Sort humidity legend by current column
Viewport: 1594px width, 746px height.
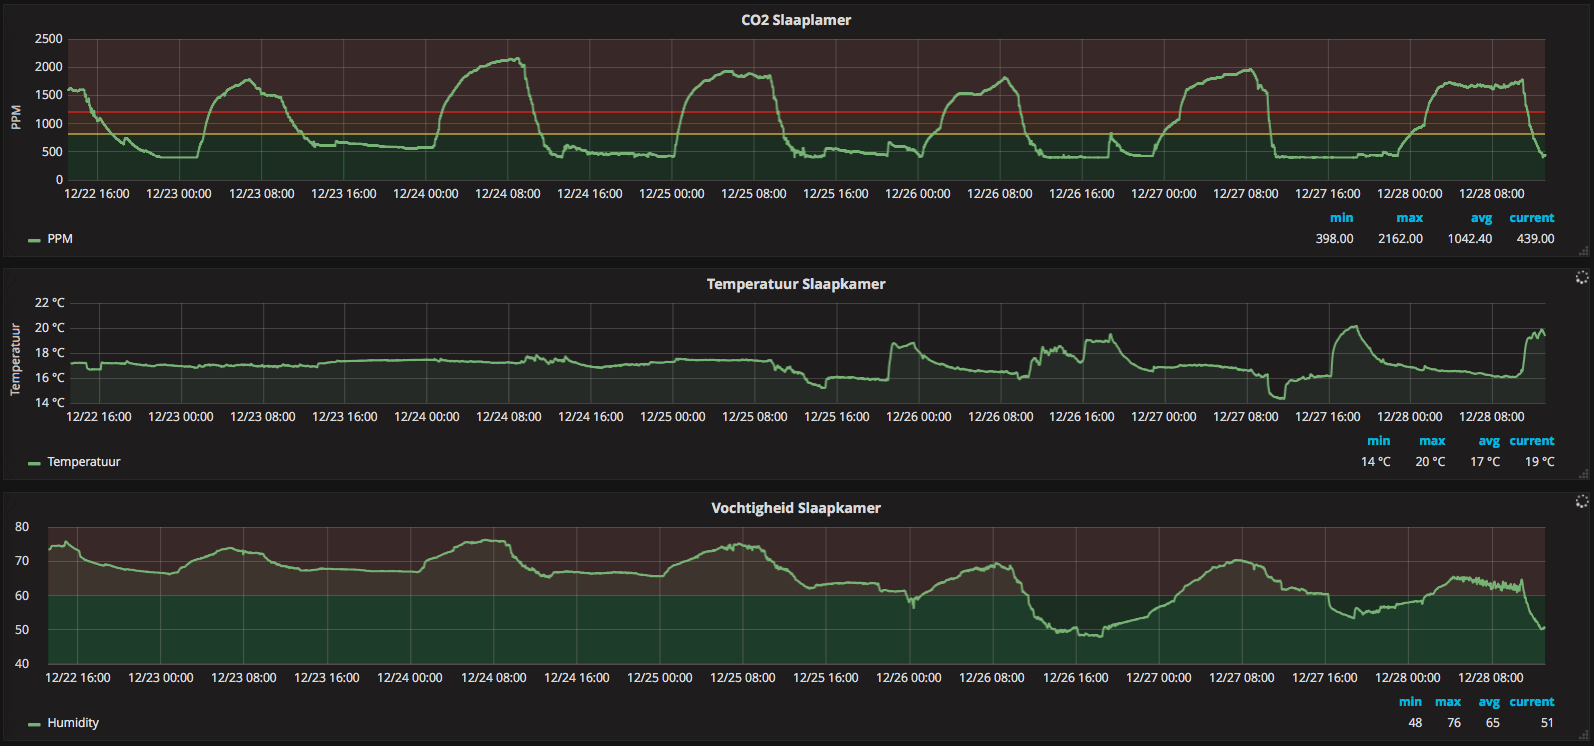(x=1532, y=702)
